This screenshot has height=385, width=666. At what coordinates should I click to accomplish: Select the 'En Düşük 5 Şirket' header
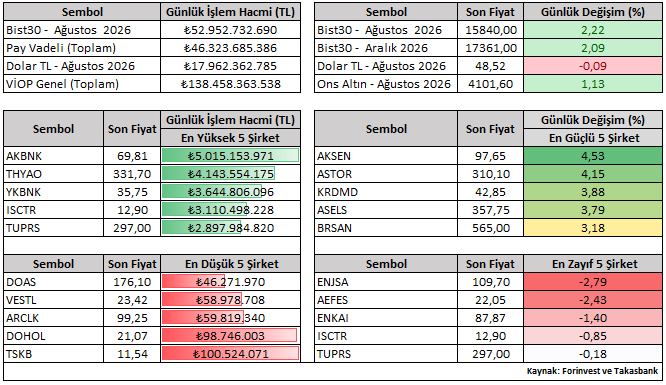[230, 264]
